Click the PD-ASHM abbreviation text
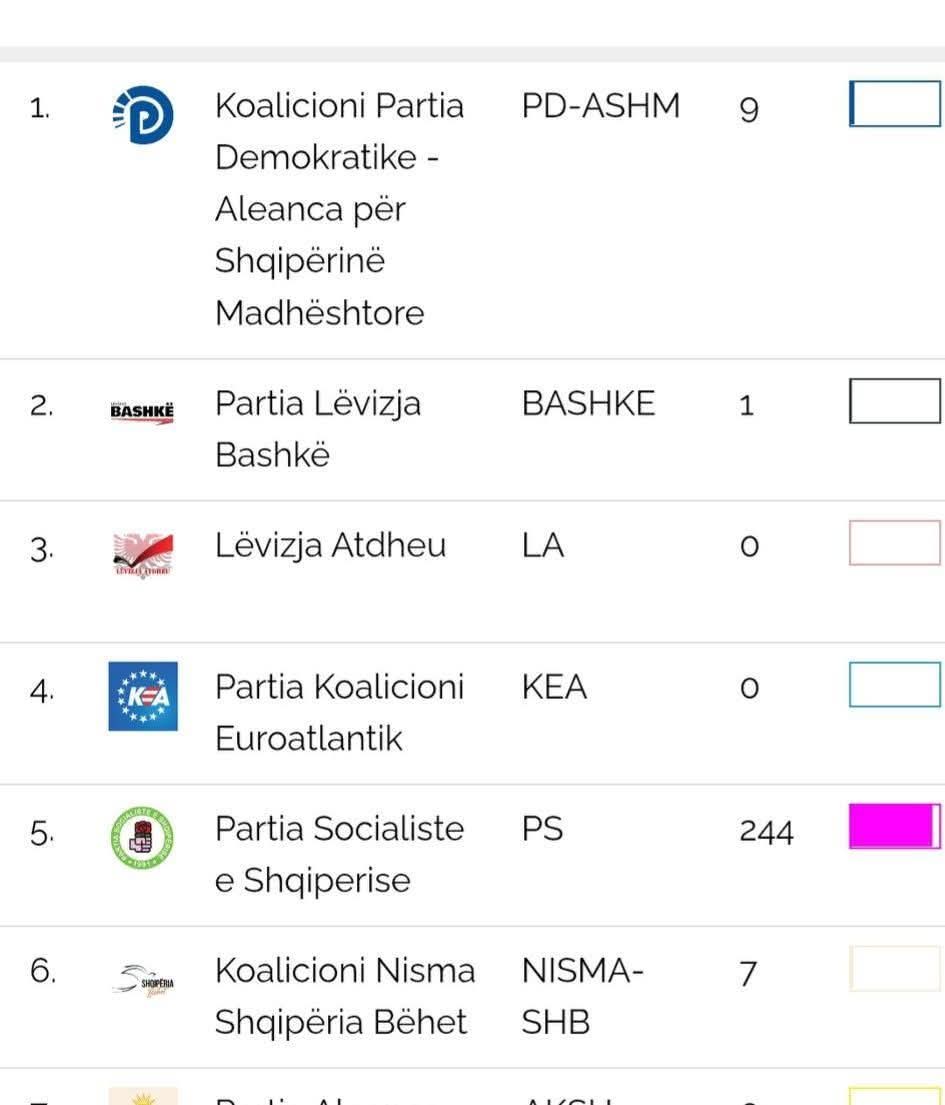Viewport: 945px width, 1105px height. pyautogui.click(x=600, y=106)
